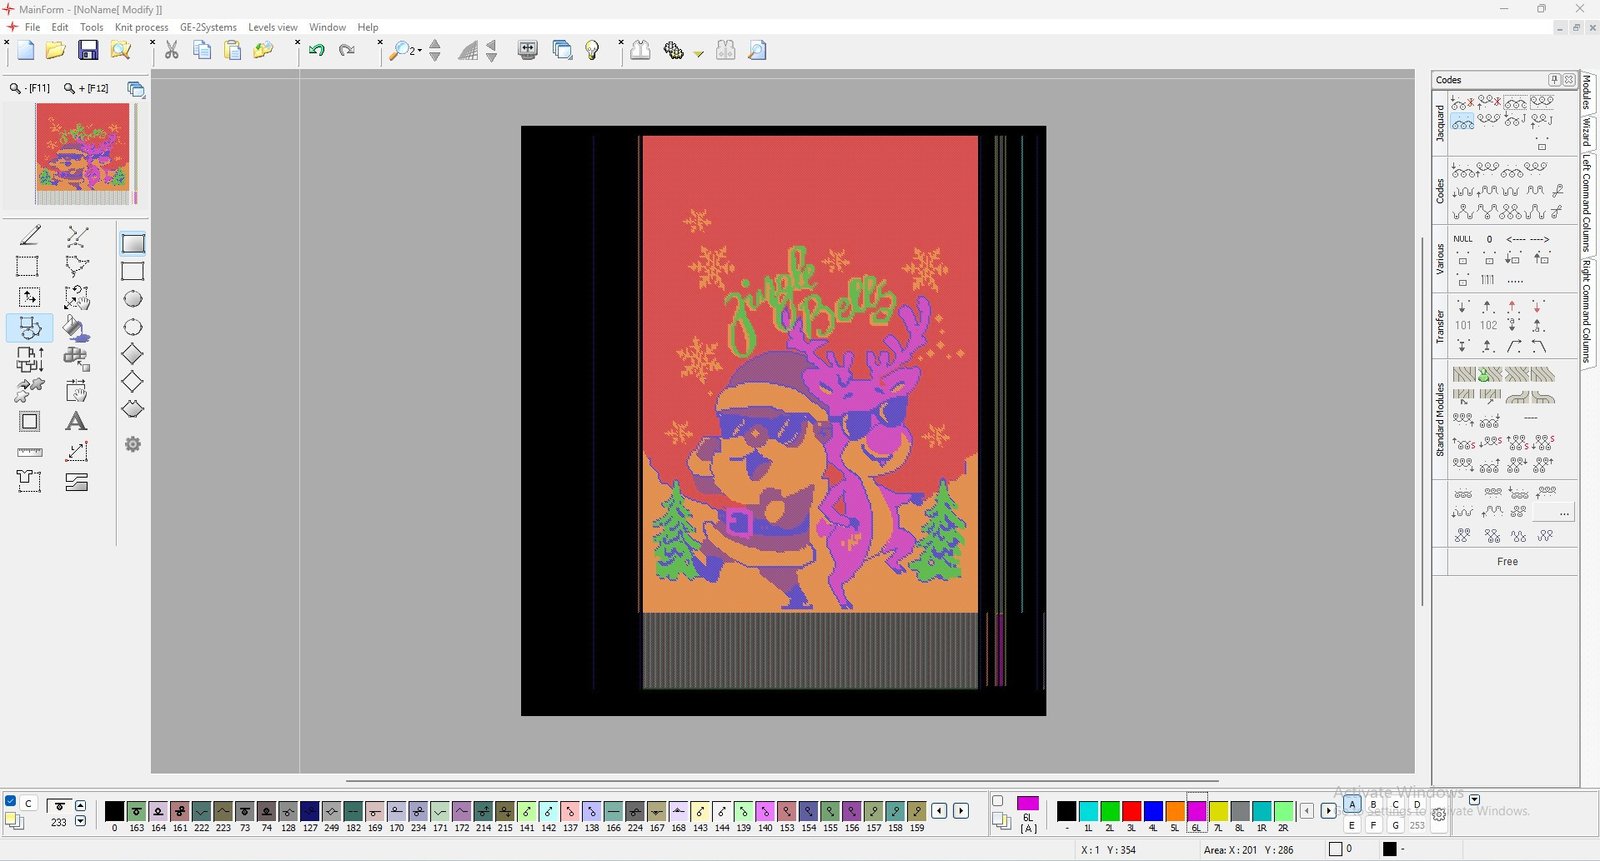Pick the red 3L yarn color swatch
This screenshot has width=1600, height=861.
tap(1131, 811)
